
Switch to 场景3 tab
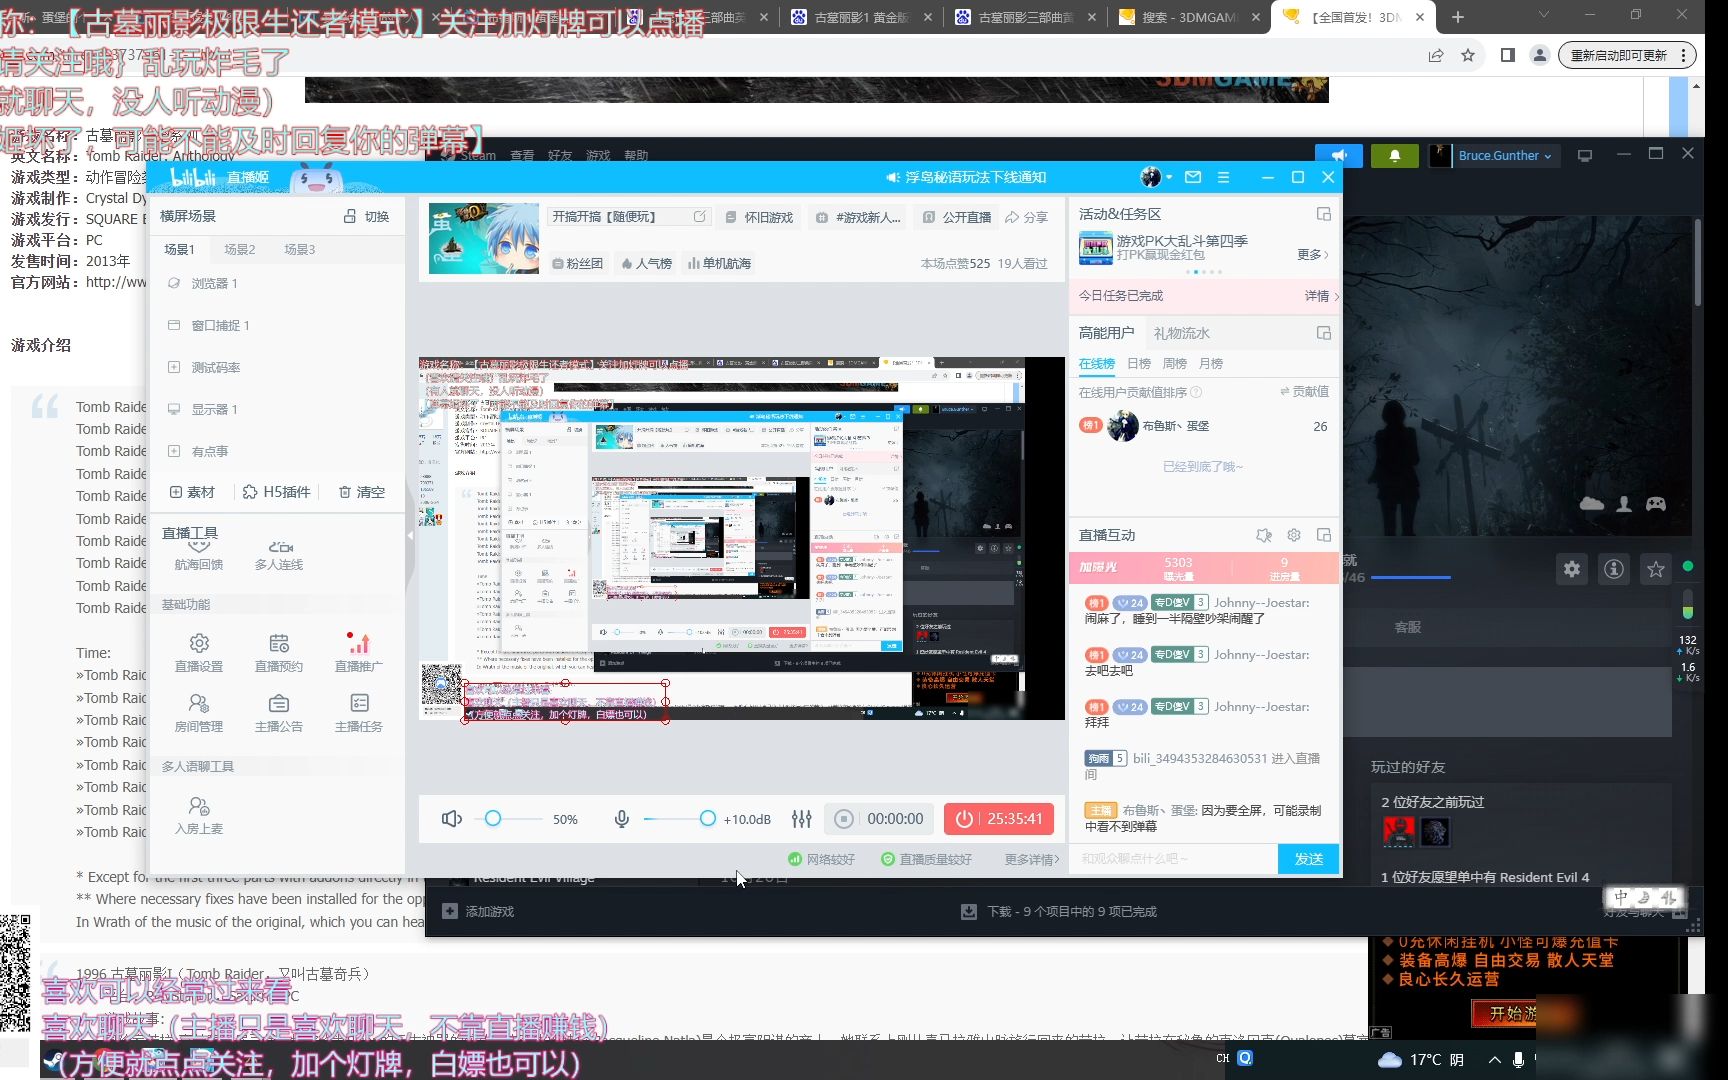(x=300, y=249)
